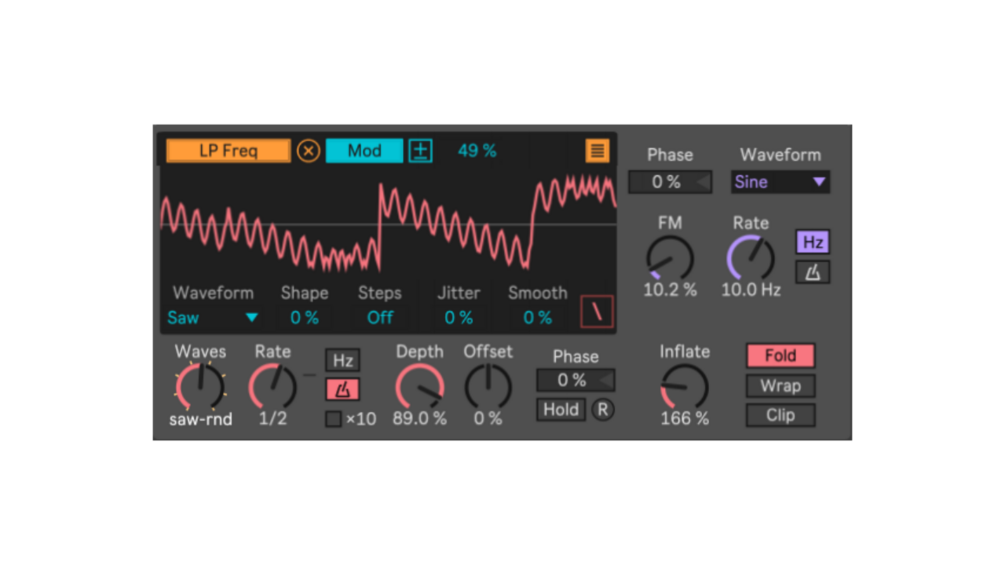Click the saw-rnd waves value
The height and width of the screenshot is (565, 1005).
click(x=200, y=419)
